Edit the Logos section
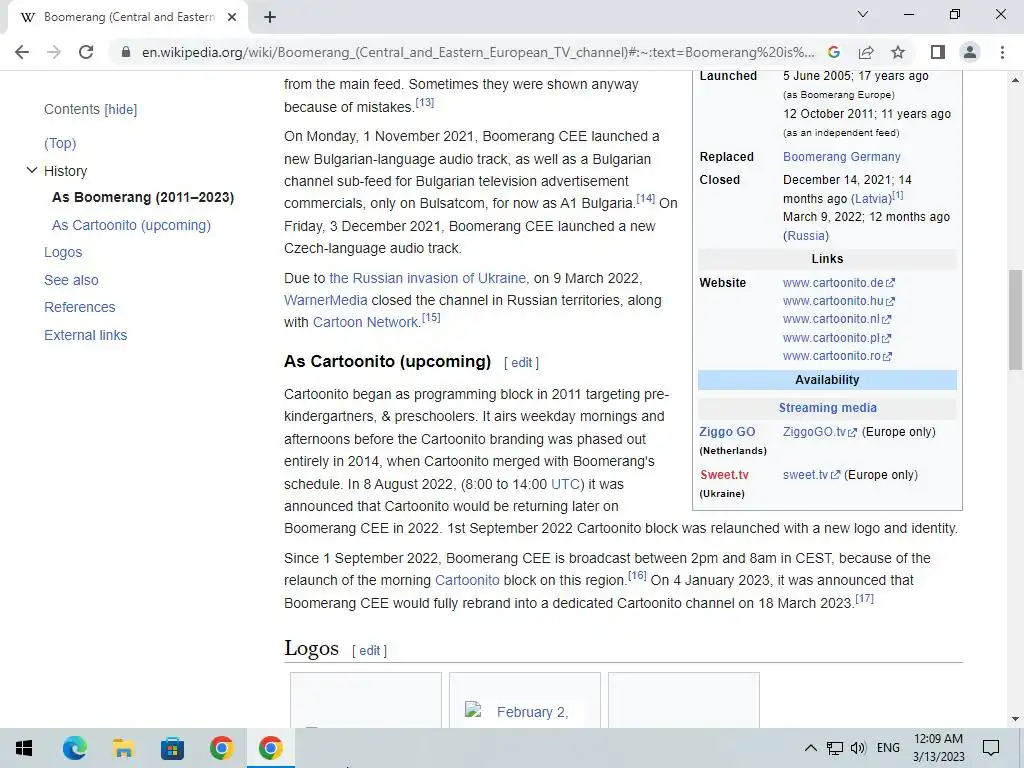 [x=370, y=650]
